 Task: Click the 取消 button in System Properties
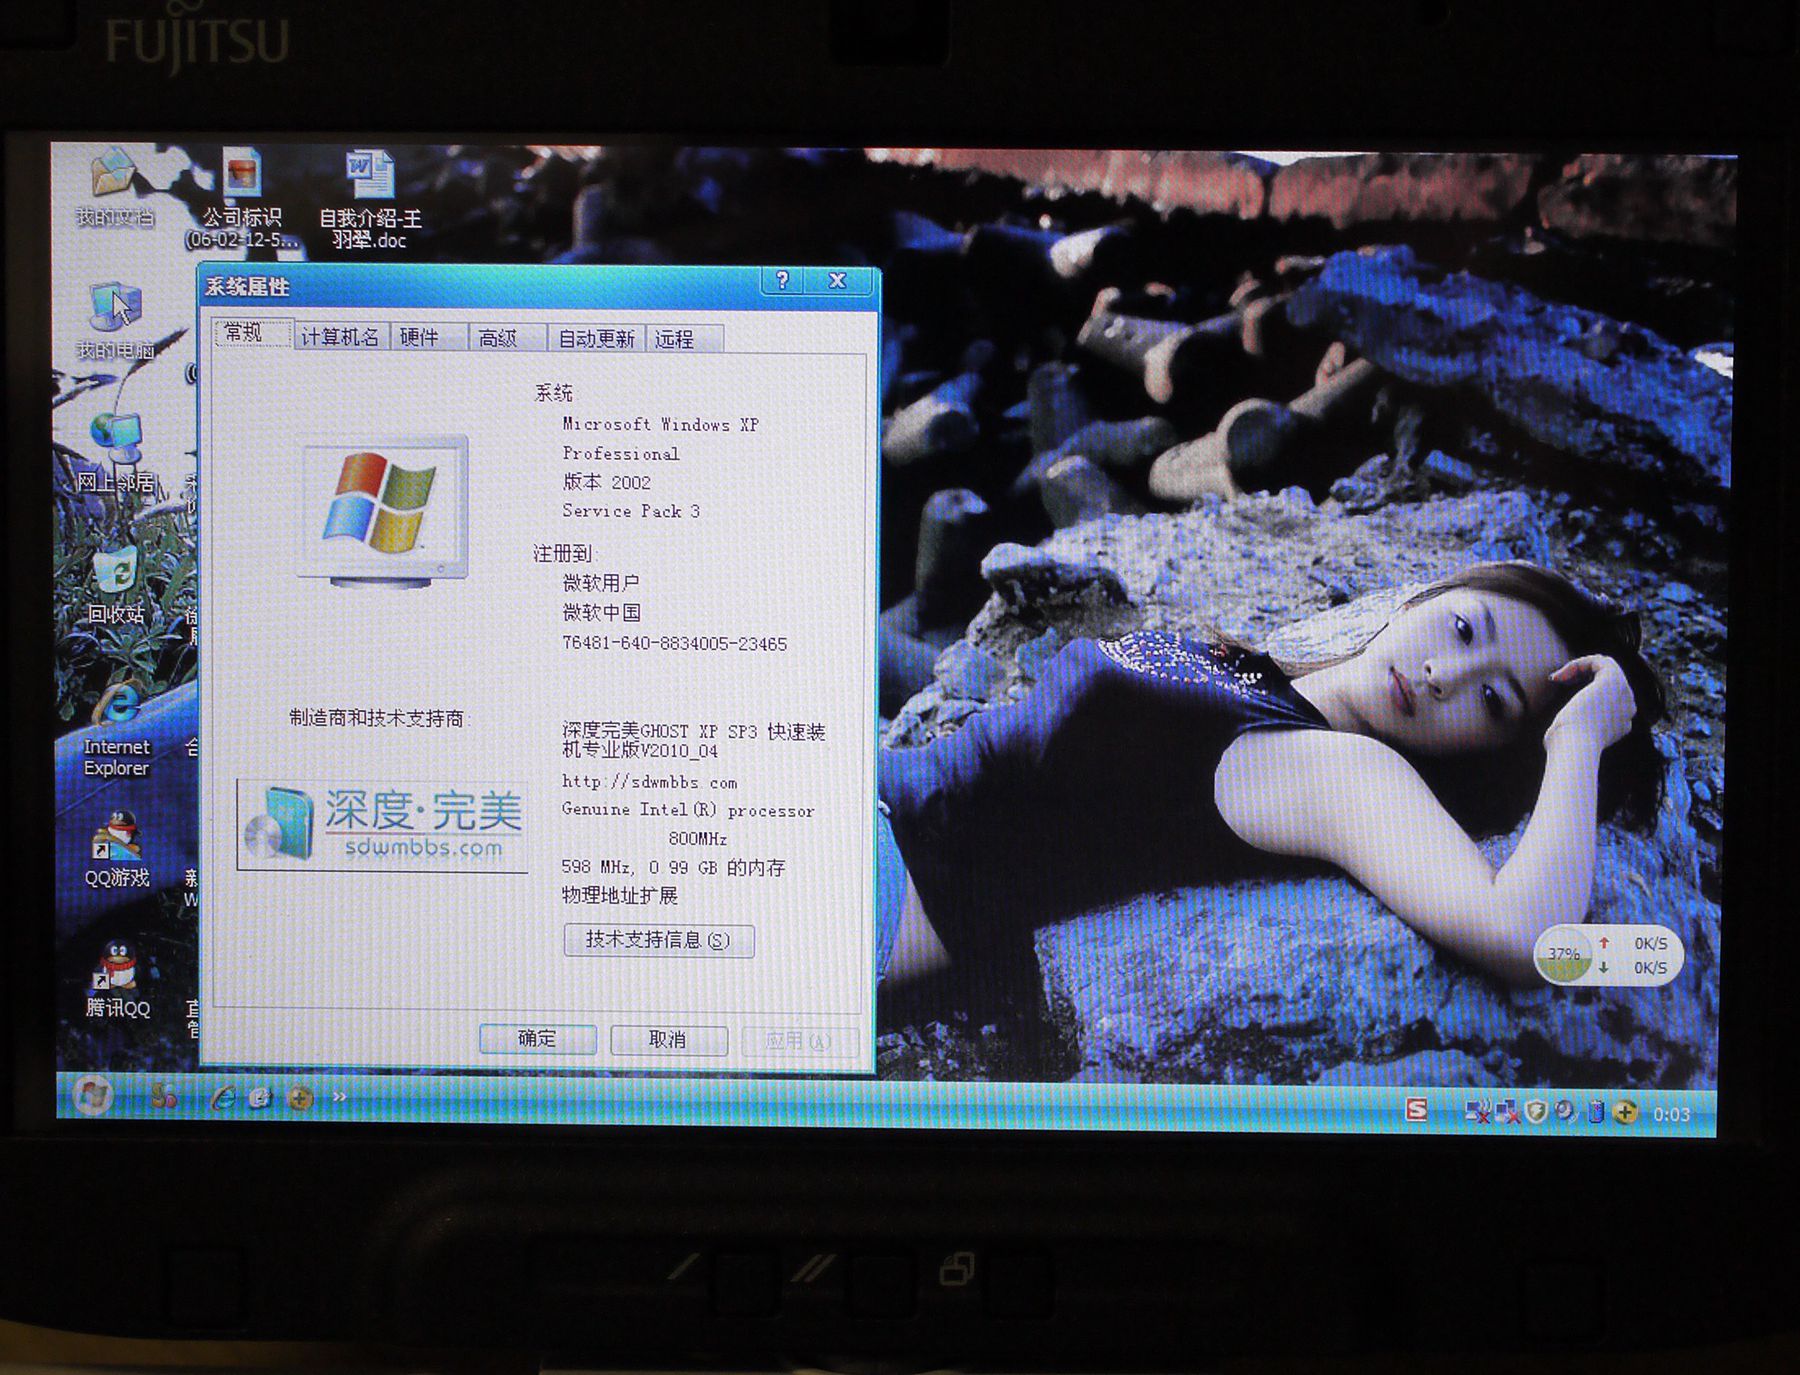point(670,1040)
